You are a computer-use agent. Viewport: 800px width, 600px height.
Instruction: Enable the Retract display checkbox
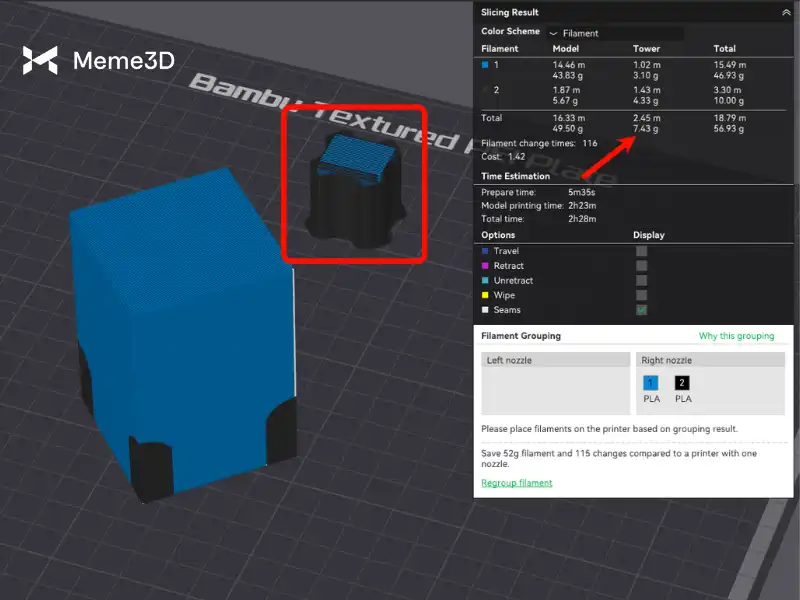pos(641,266)
